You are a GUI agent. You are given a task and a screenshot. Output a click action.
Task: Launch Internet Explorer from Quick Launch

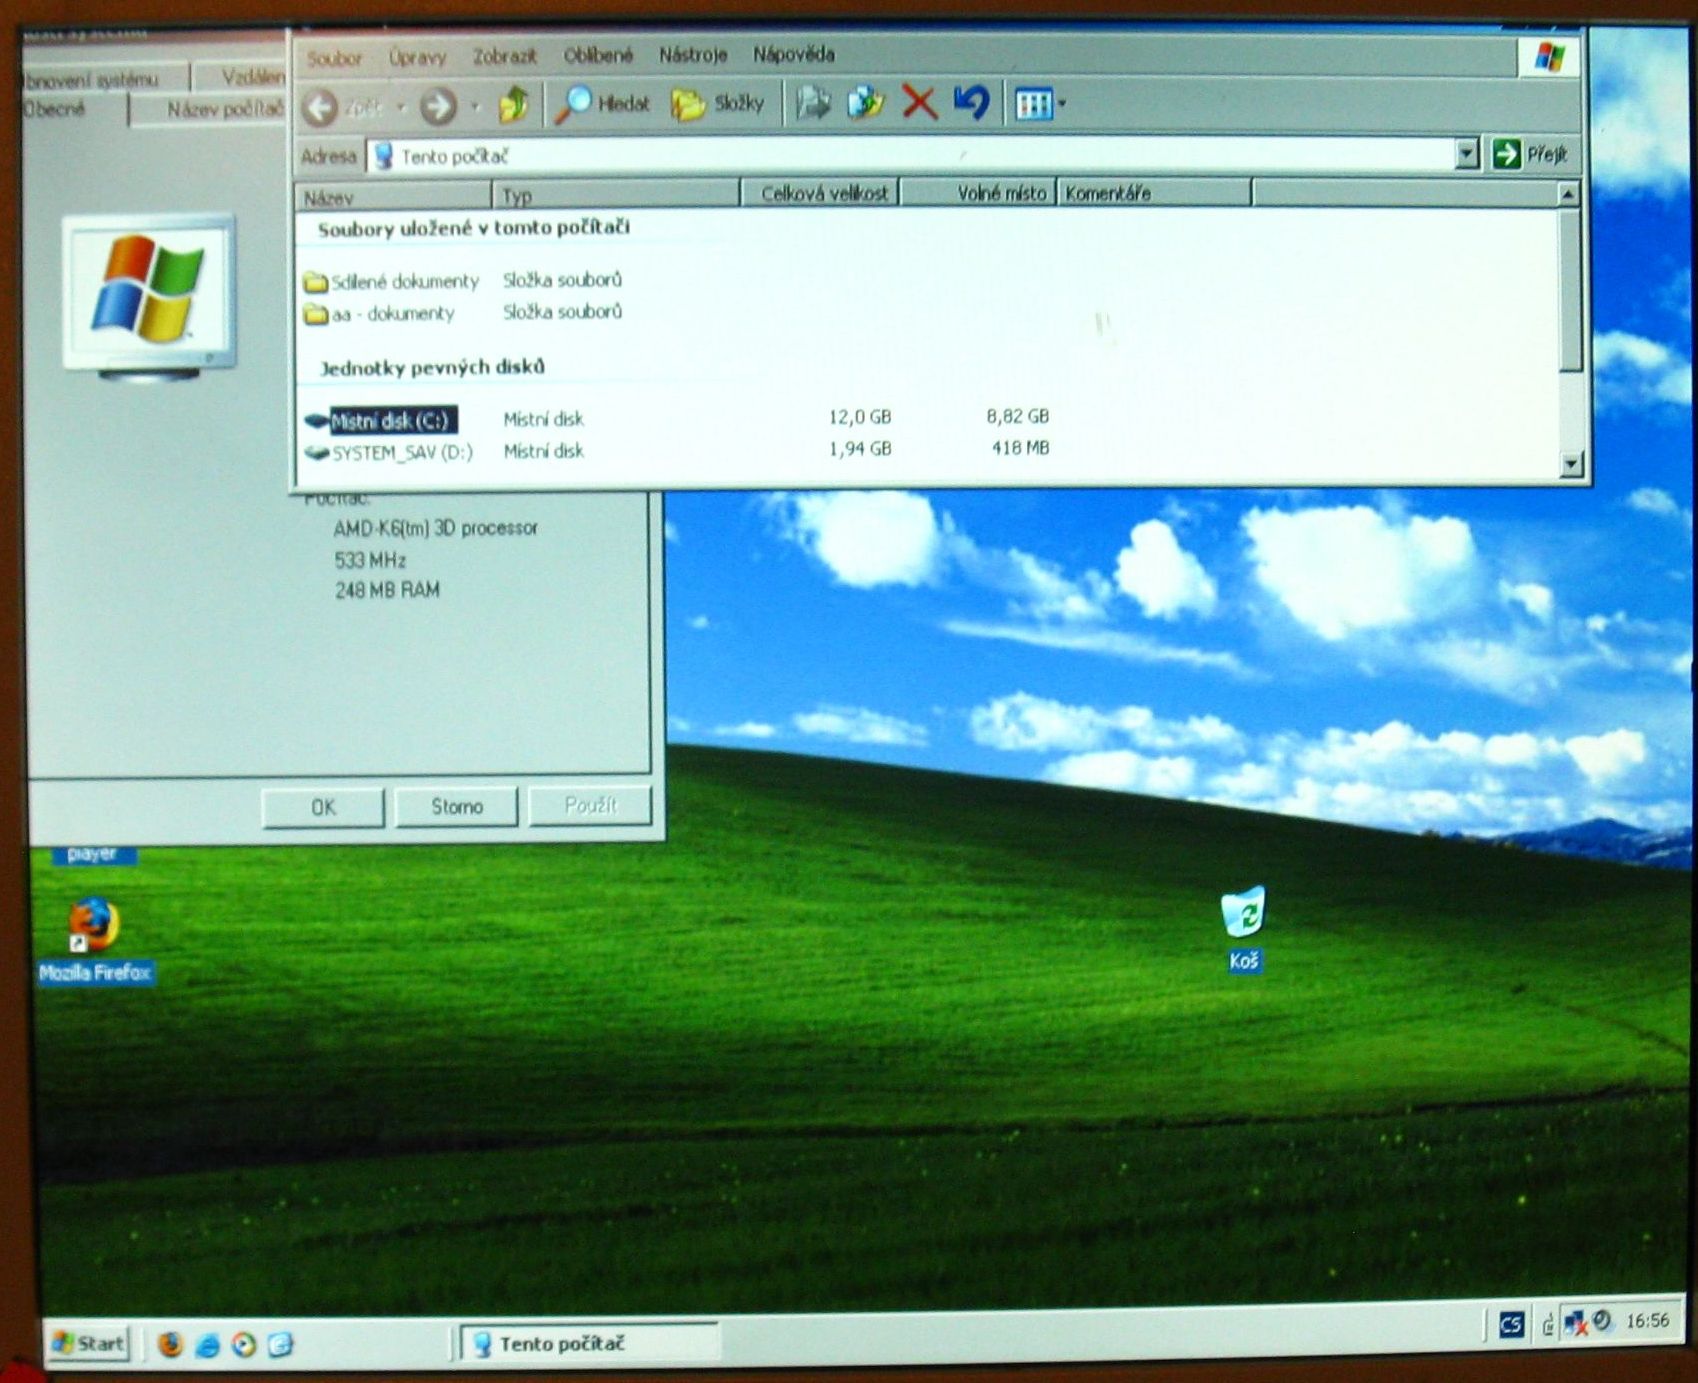coord(207,1345)
